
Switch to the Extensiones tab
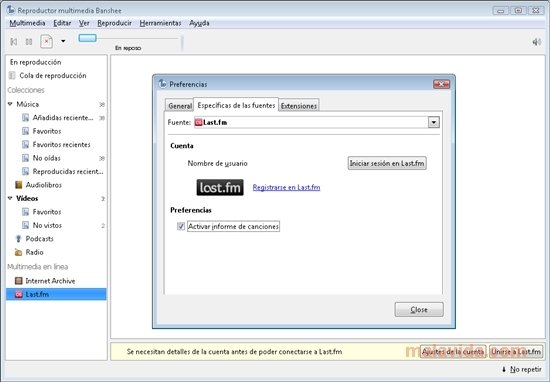299,106
